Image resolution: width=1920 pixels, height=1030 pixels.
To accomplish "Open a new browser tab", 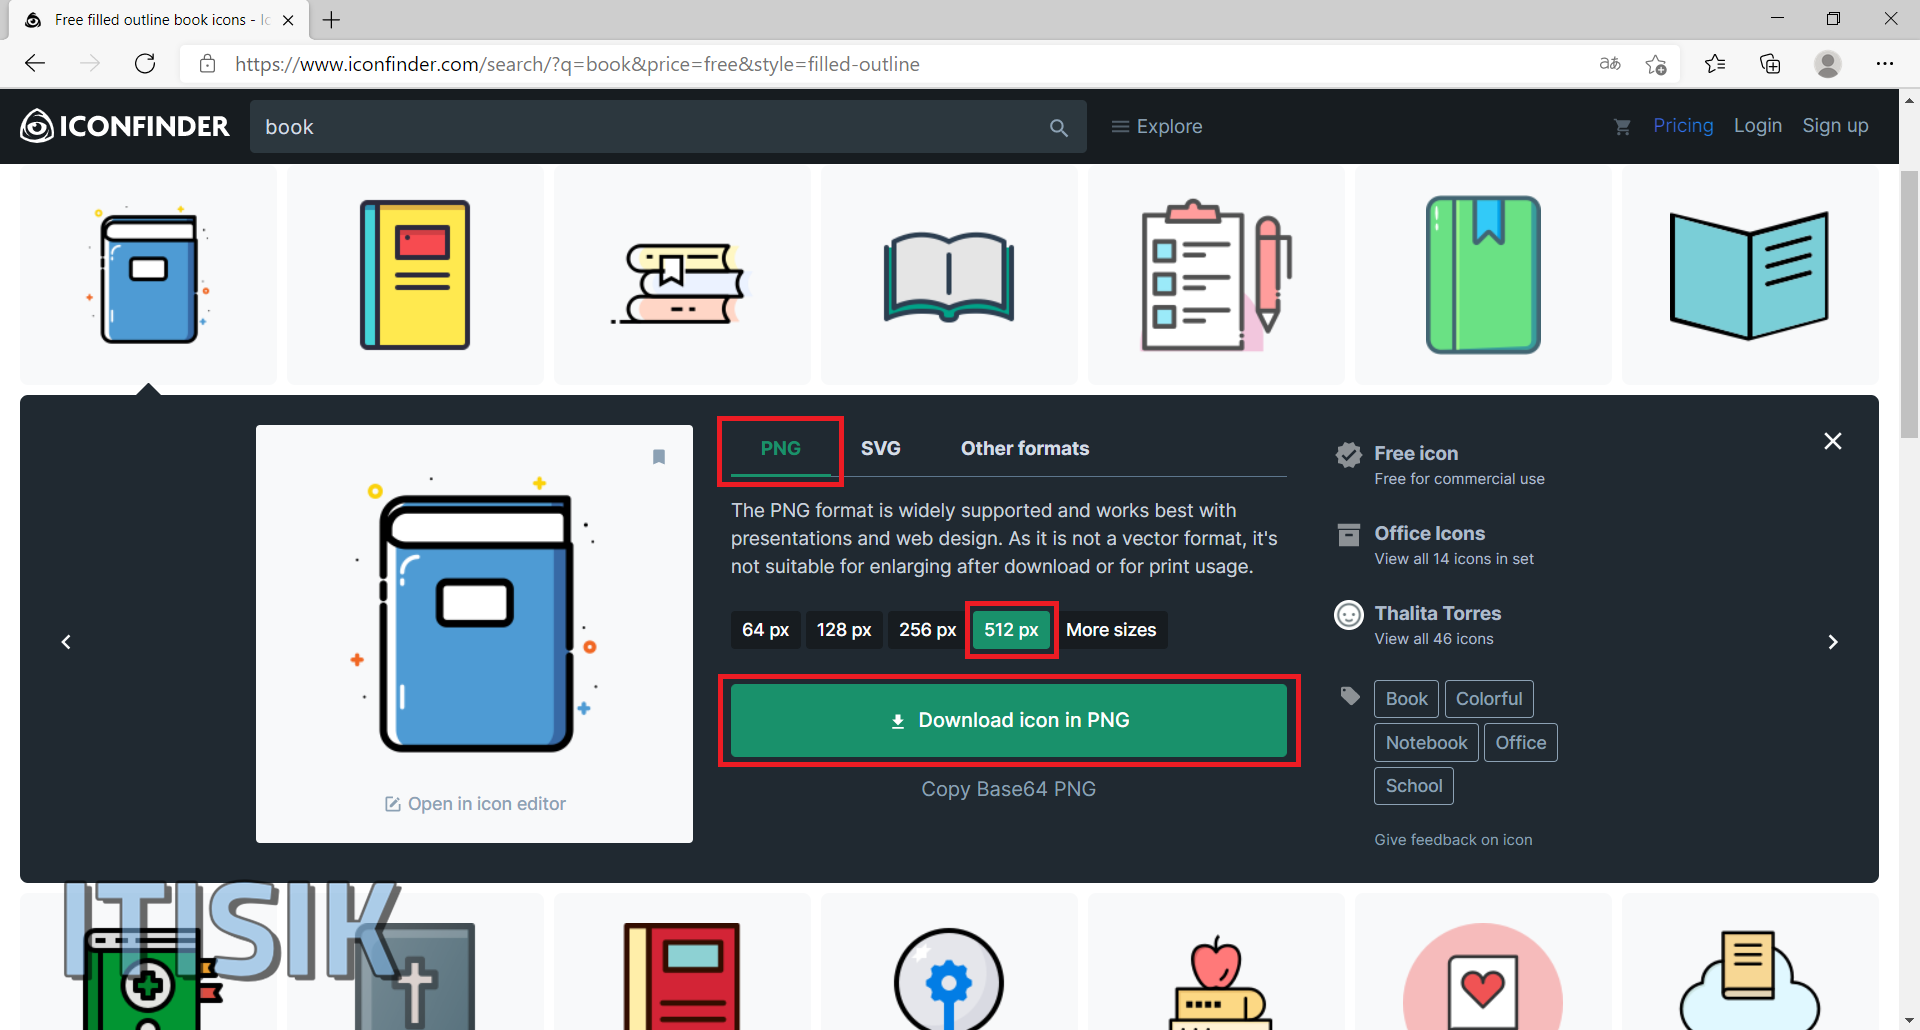I will (332, 20).
